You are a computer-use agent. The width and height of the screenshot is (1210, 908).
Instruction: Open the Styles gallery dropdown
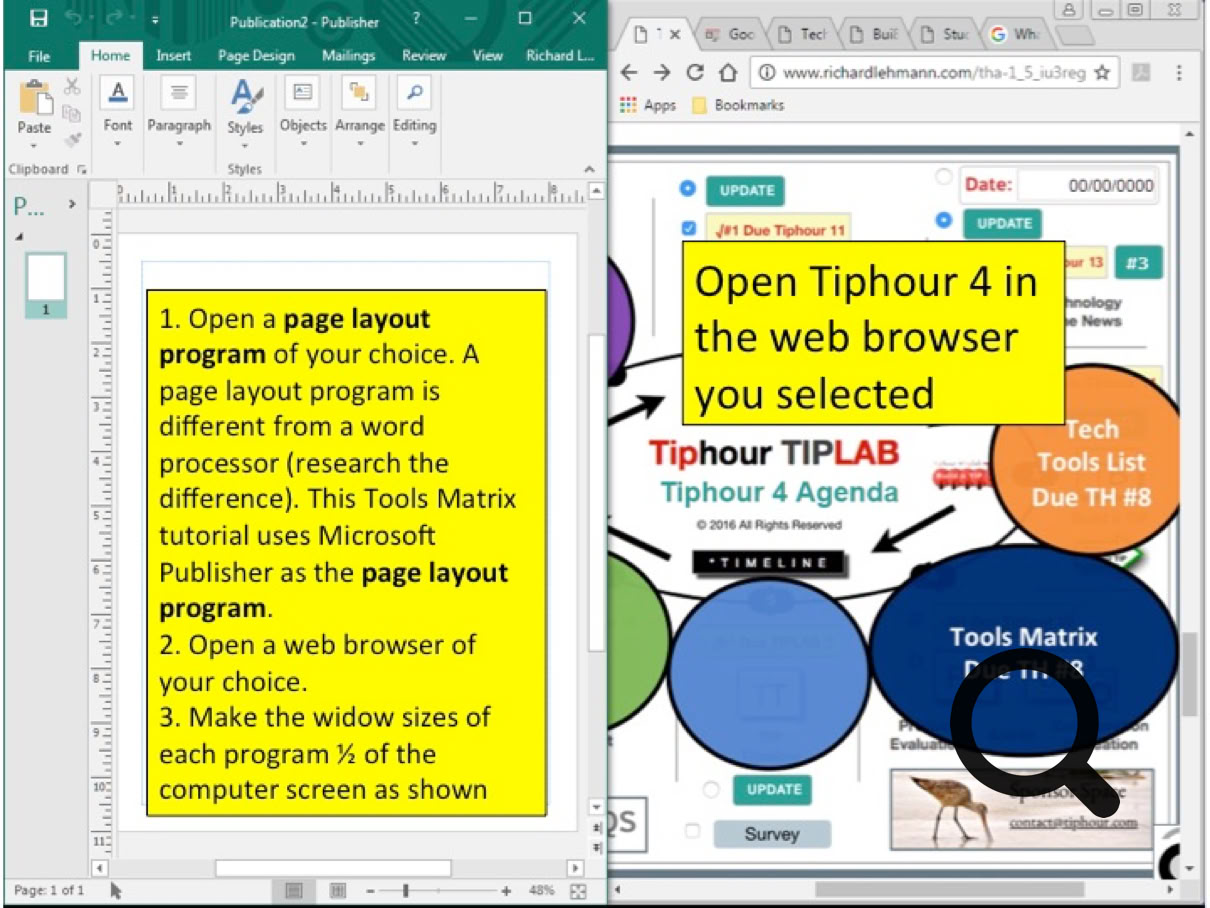[x=245, y=112]
